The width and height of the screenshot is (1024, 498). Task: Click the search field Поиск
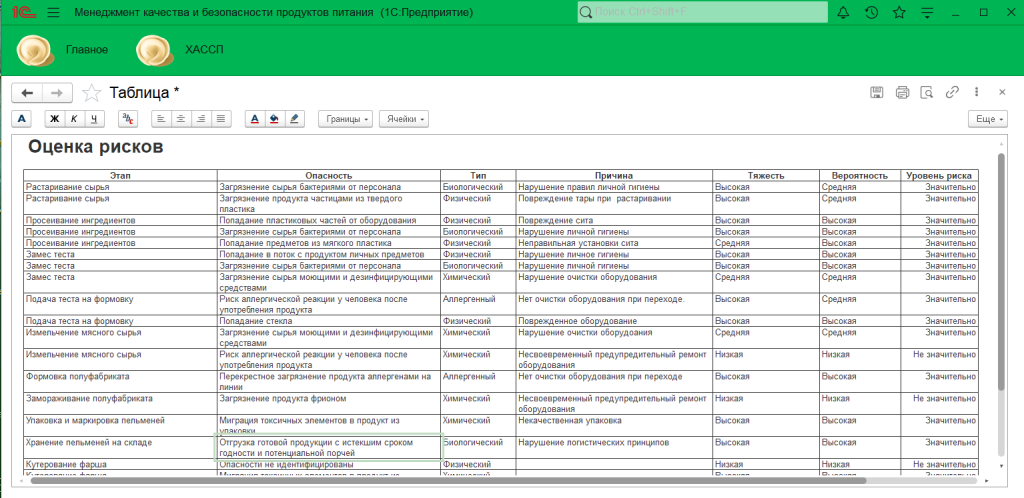pos(703,13)
